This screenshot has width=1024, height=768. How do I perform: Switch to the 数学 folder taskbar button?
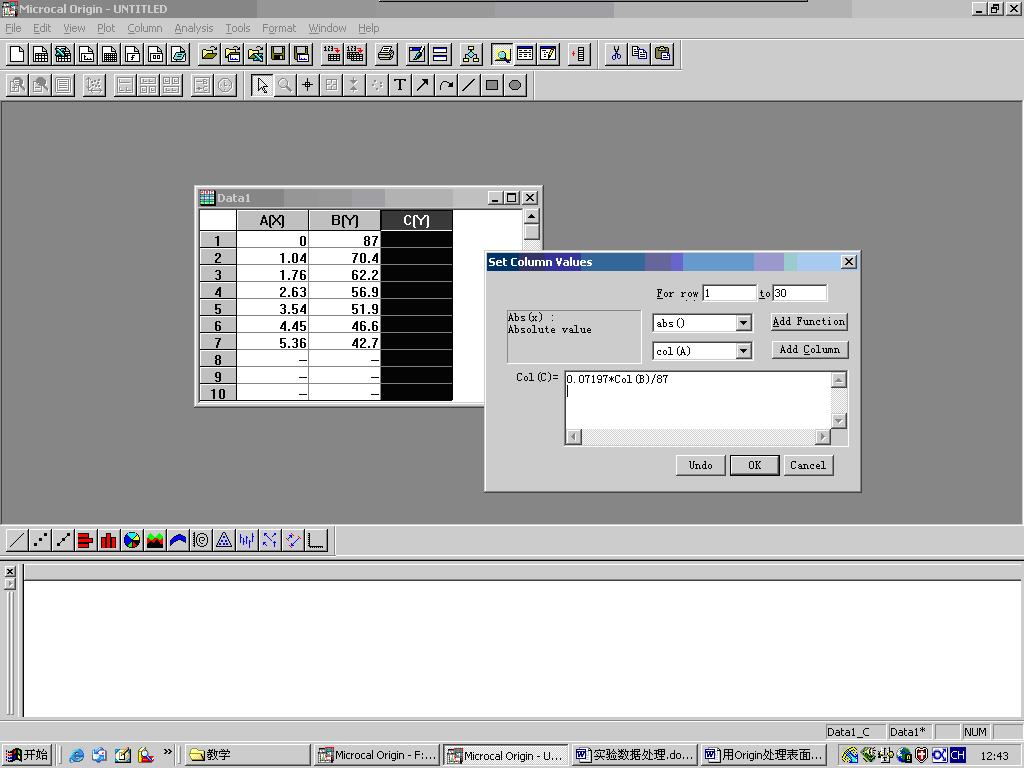pos(248,755)
